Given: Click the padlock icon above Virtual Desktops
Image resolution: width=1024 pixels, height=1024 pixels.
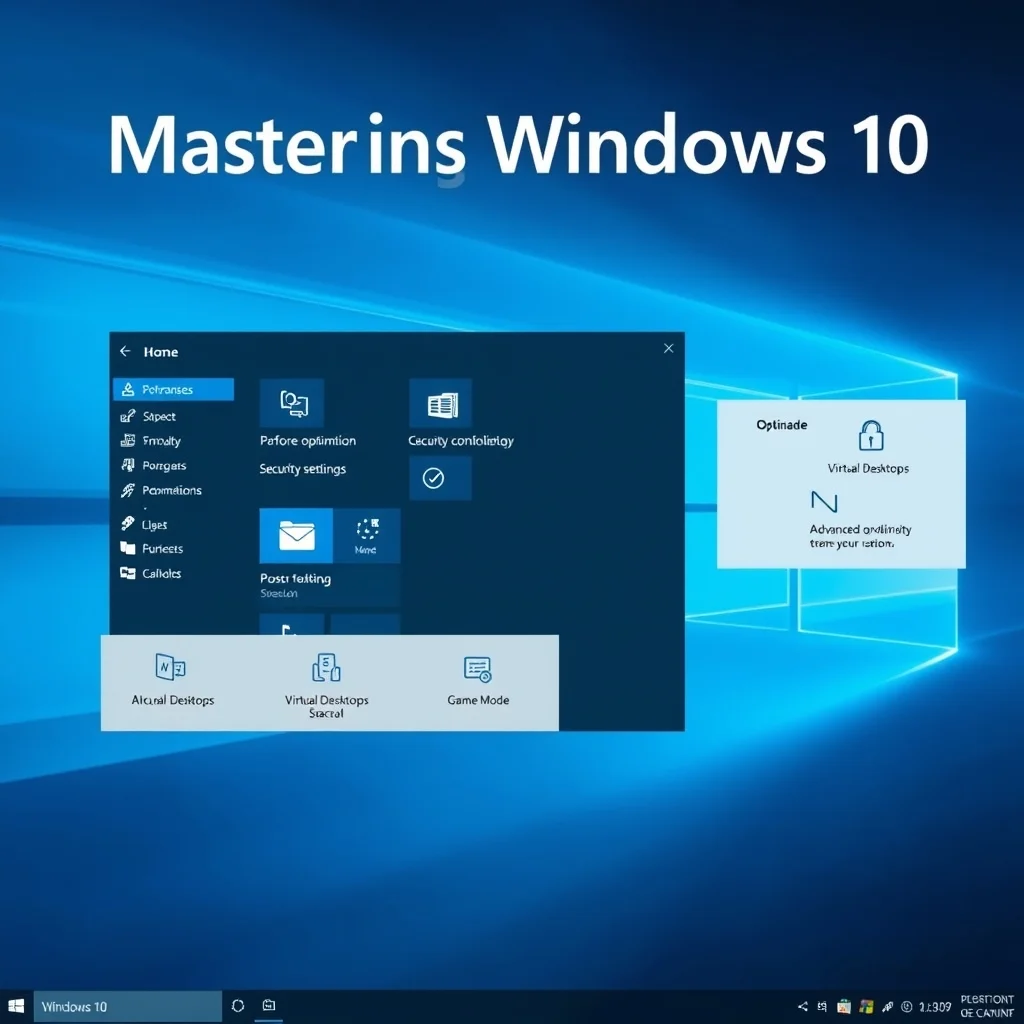Looking at the screenshot, I should click(871, 436).
